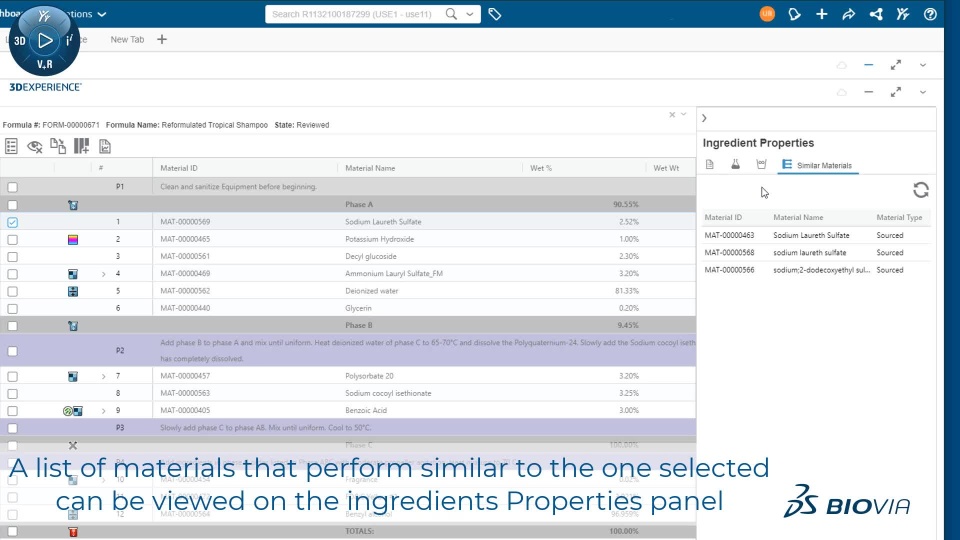The width and height of the screenshot is (960, 540).
Task: Click the formula list view icon
Action: click(11, 146)
